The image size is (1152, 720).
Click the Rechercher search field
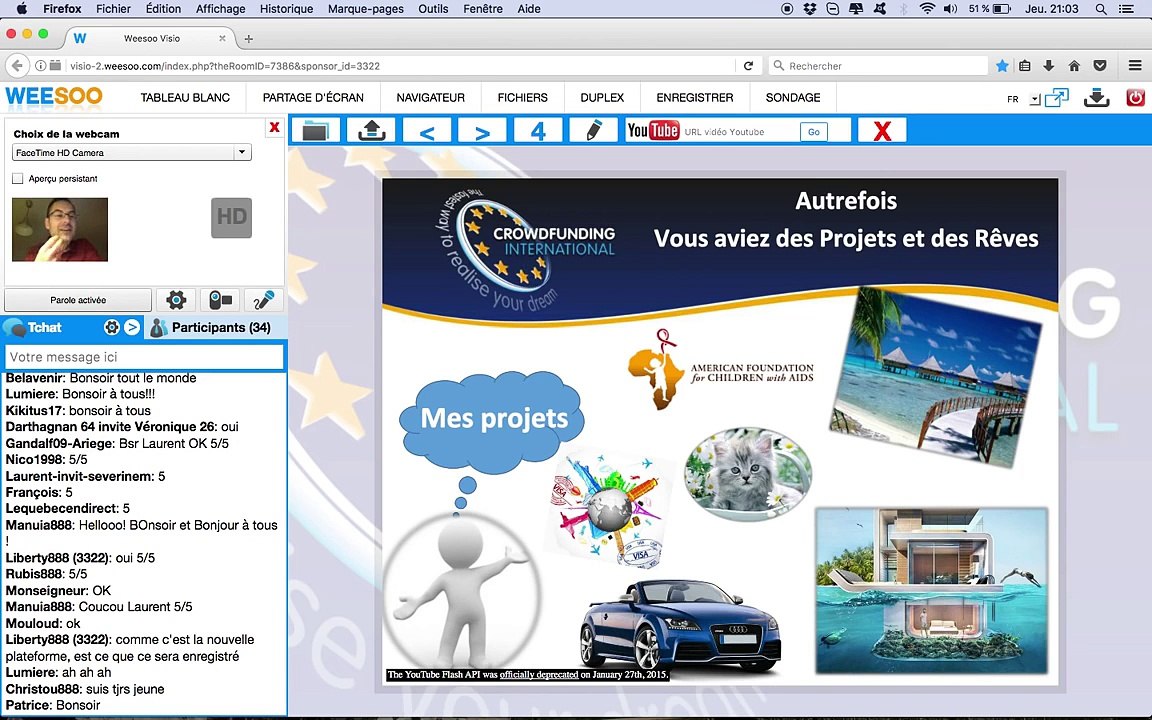878,66
